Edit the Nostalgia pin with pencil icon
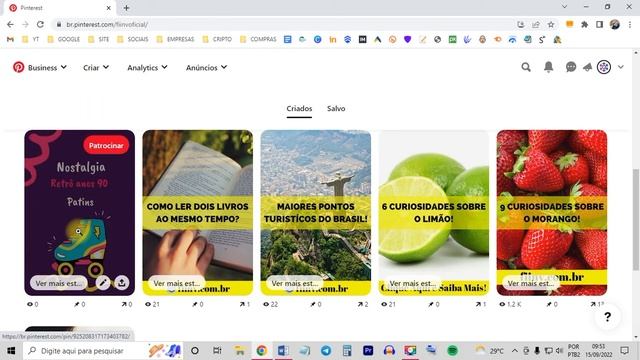The image size is (640, 360). click(103, 282)
